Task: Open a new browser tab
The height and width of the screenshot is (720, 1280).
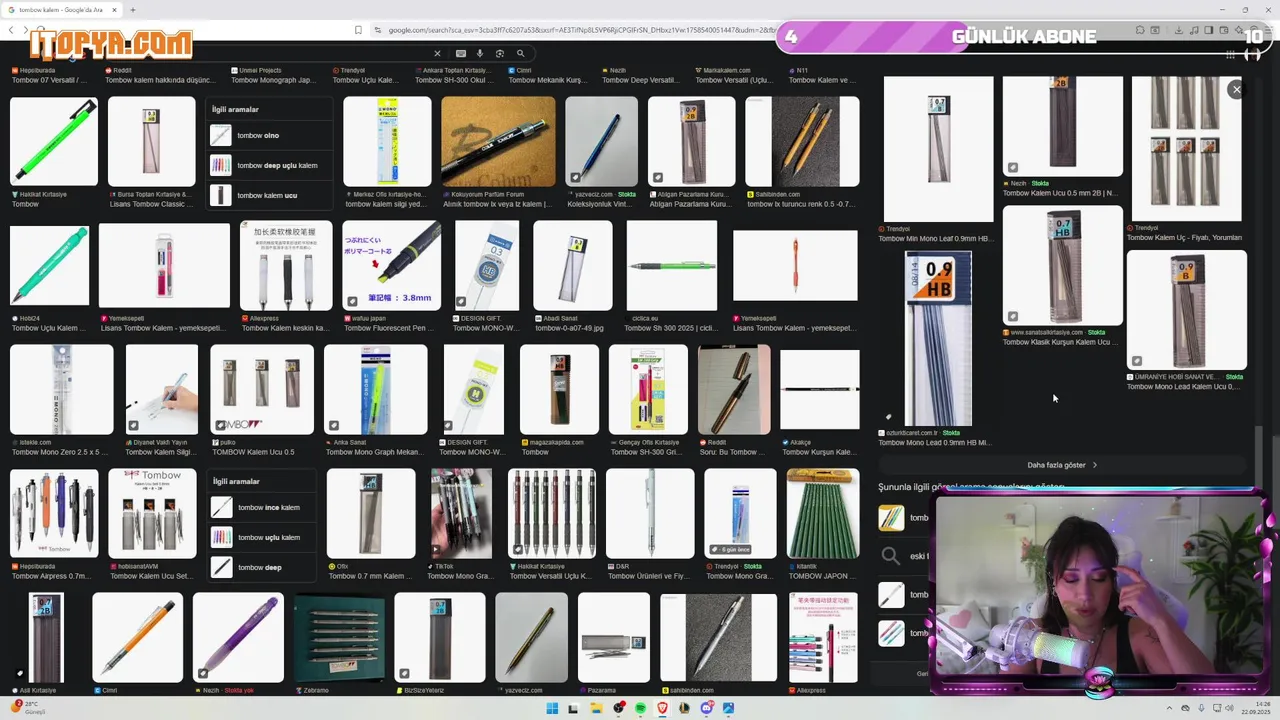Action: click(133, 10)
